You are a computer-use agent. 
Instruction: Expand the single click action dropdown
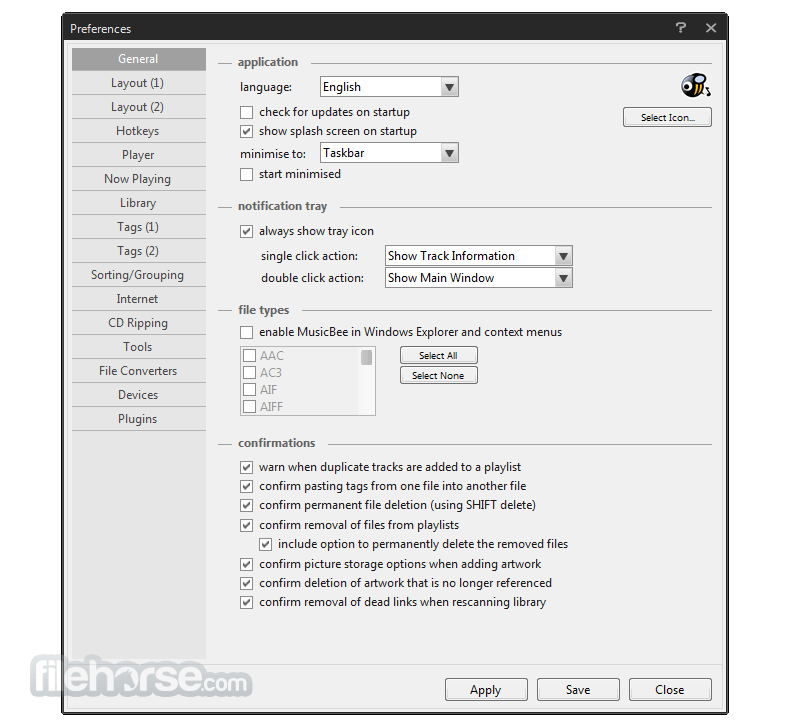479,256
